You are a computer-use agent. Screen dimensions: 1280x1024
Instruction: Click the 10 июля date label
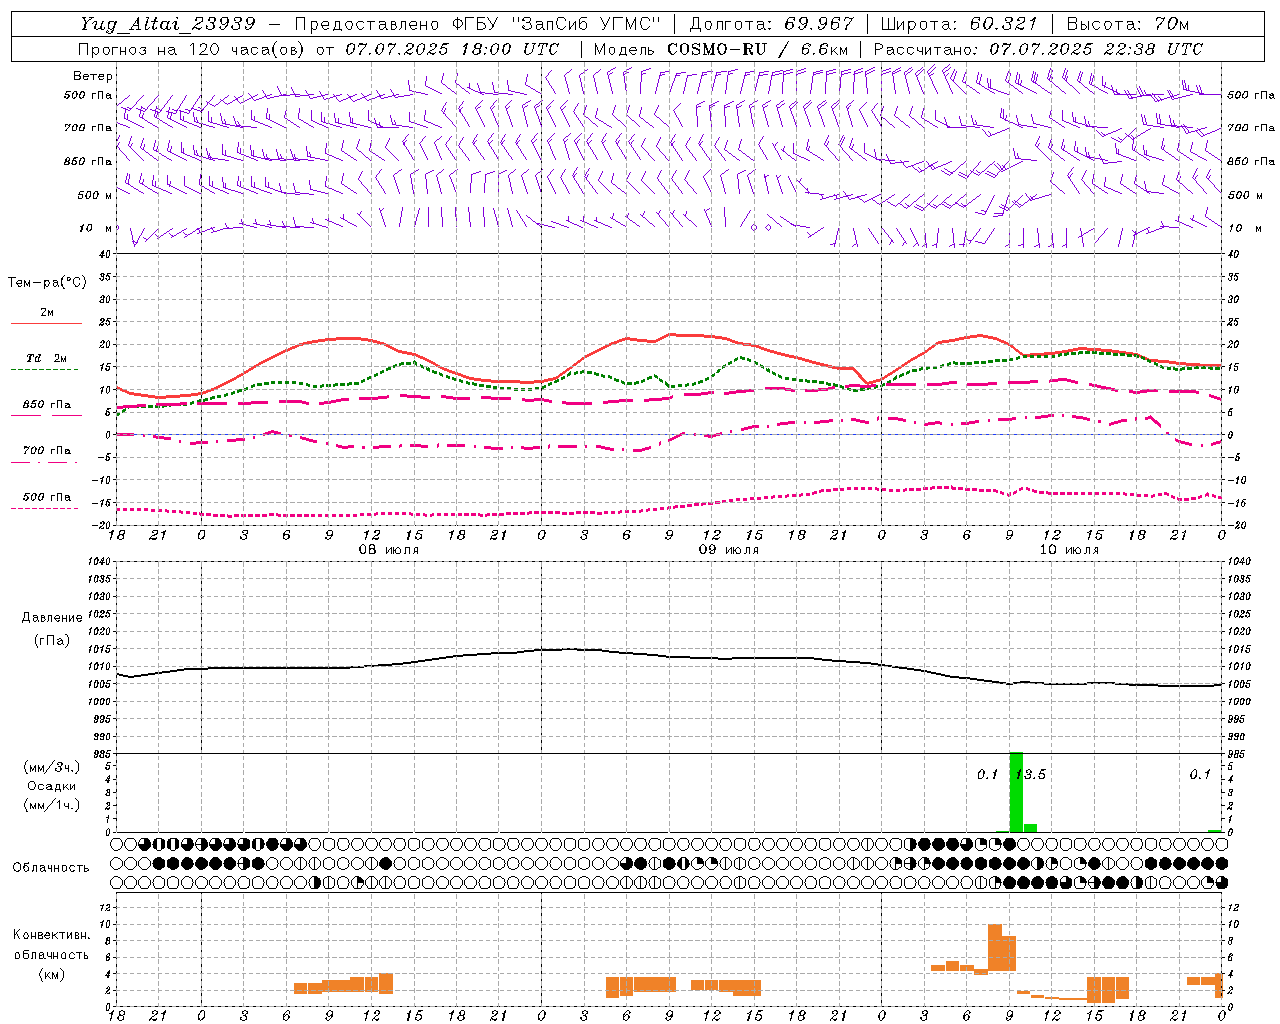[x=1069, y=550]
